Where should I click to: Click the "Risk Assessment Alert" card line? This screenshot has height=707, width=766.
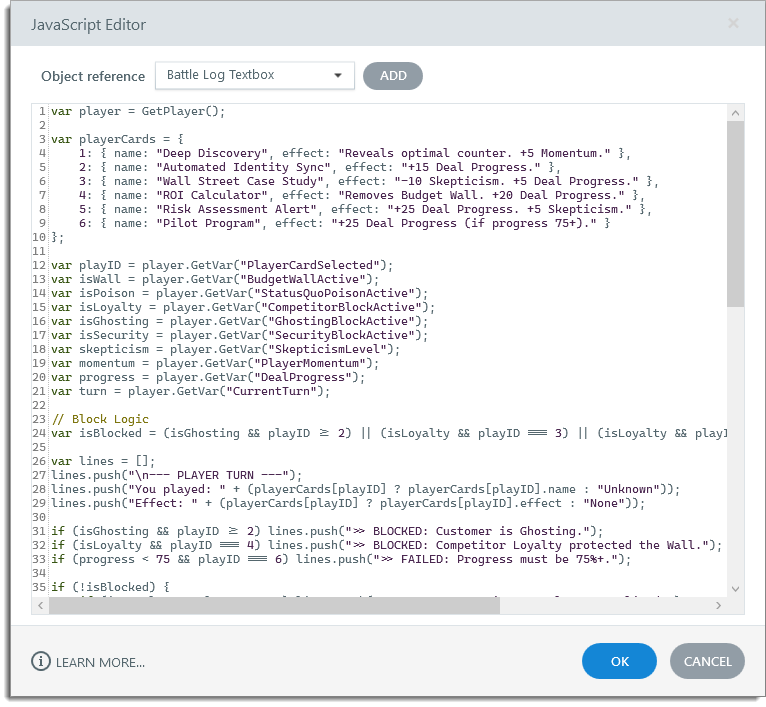click(x=365, y=210)
